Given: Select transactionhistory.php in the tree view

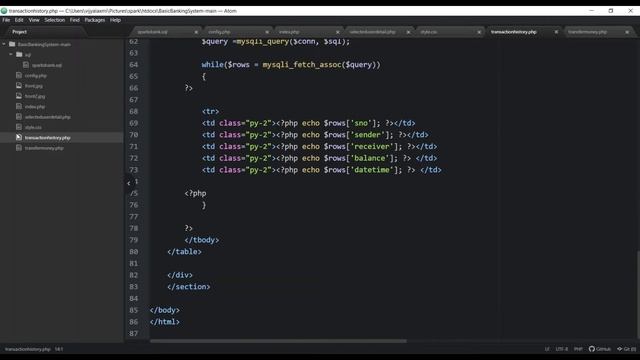Looking at the screenshot, I should click(x=47, y=138).
